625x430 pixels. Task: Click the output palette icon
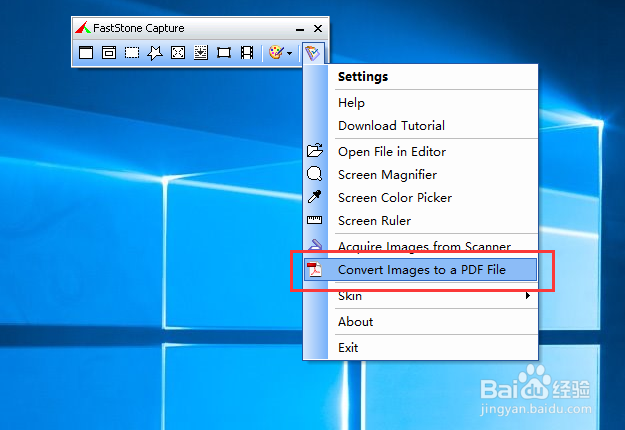tap(276, 52)
